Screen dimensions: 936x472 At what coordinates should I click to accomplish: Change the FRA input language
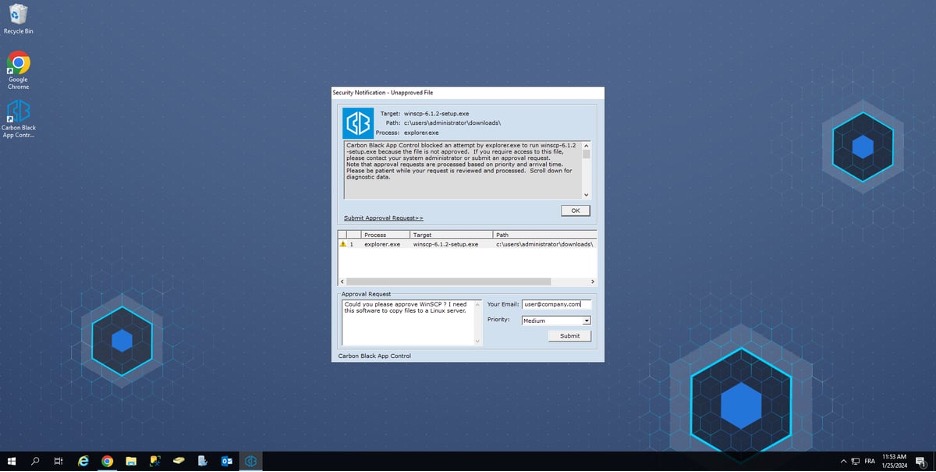pos(870,461)
